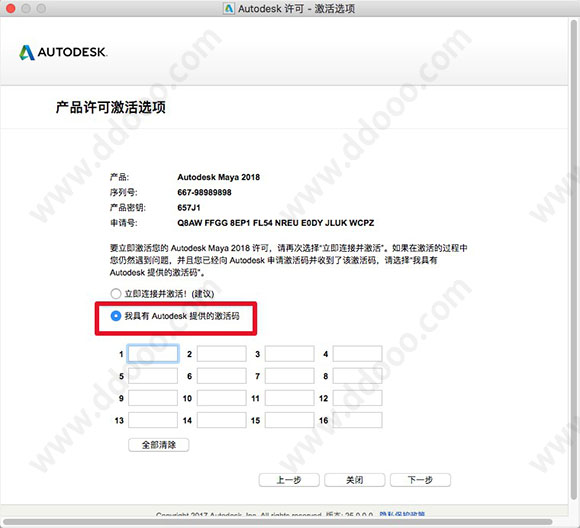The width and height of the screenshot is (580, 528).
Task: Click the product key 657J1
Action: tap(189, 208)
